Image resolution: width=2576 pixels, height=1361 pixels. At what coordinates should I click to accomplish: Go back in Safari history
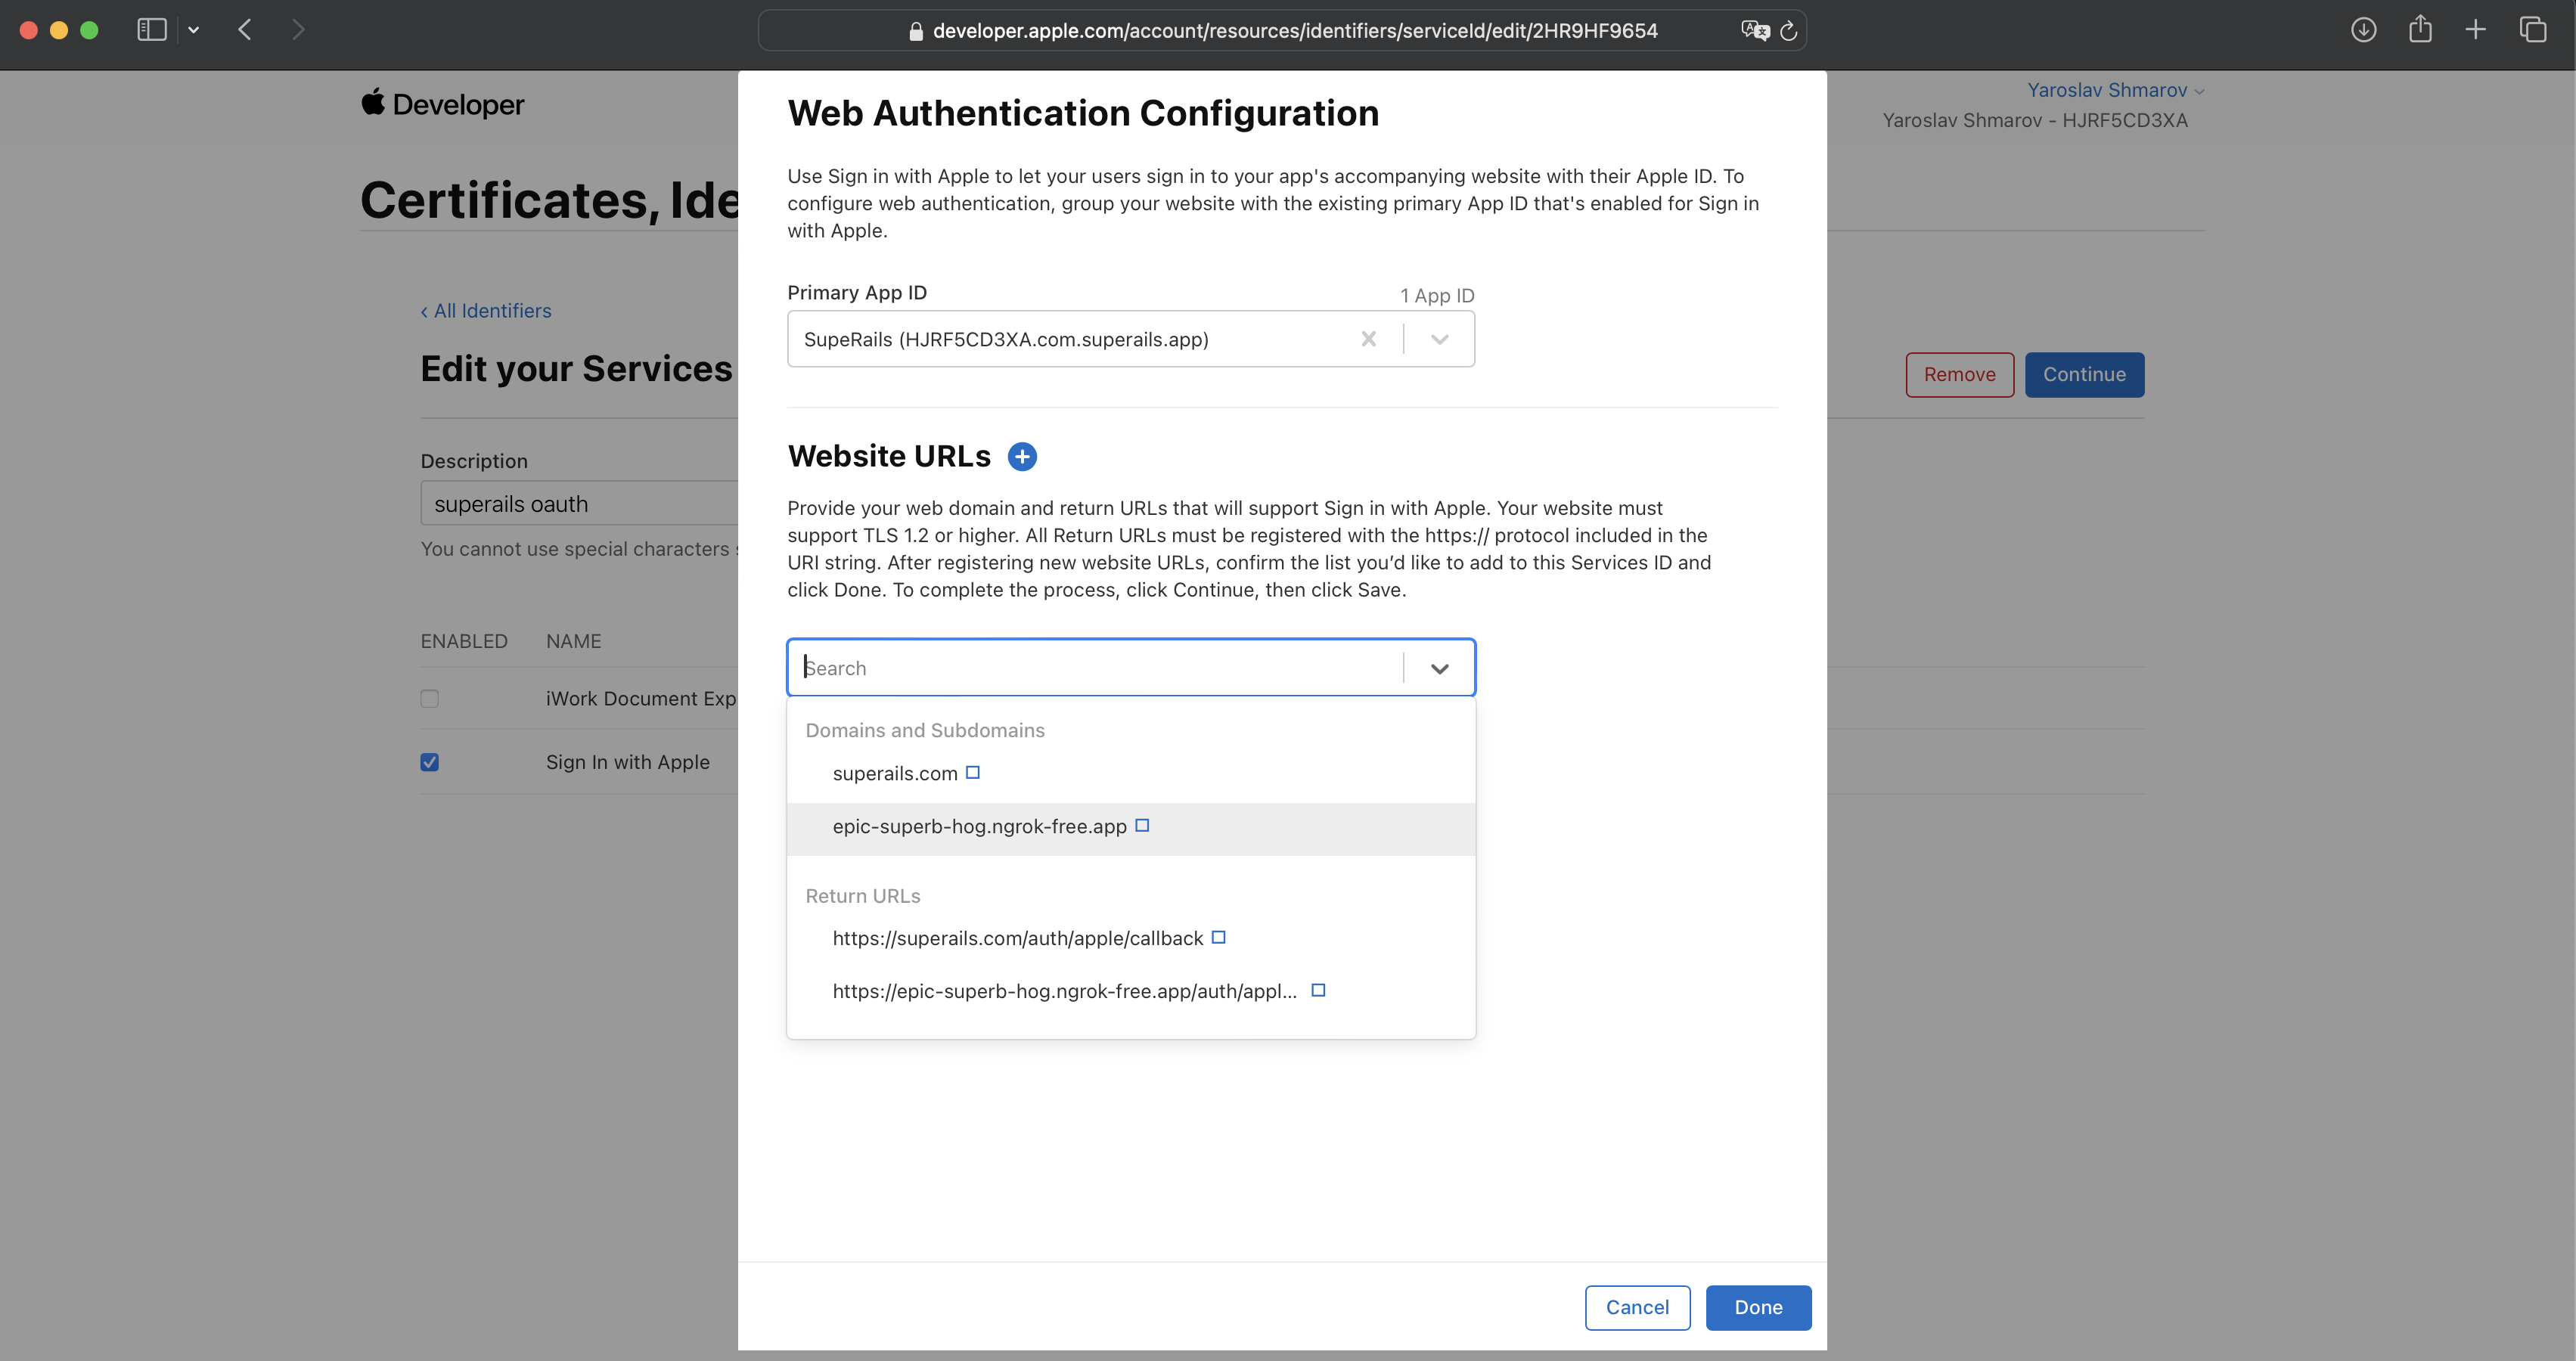(245, 30)
